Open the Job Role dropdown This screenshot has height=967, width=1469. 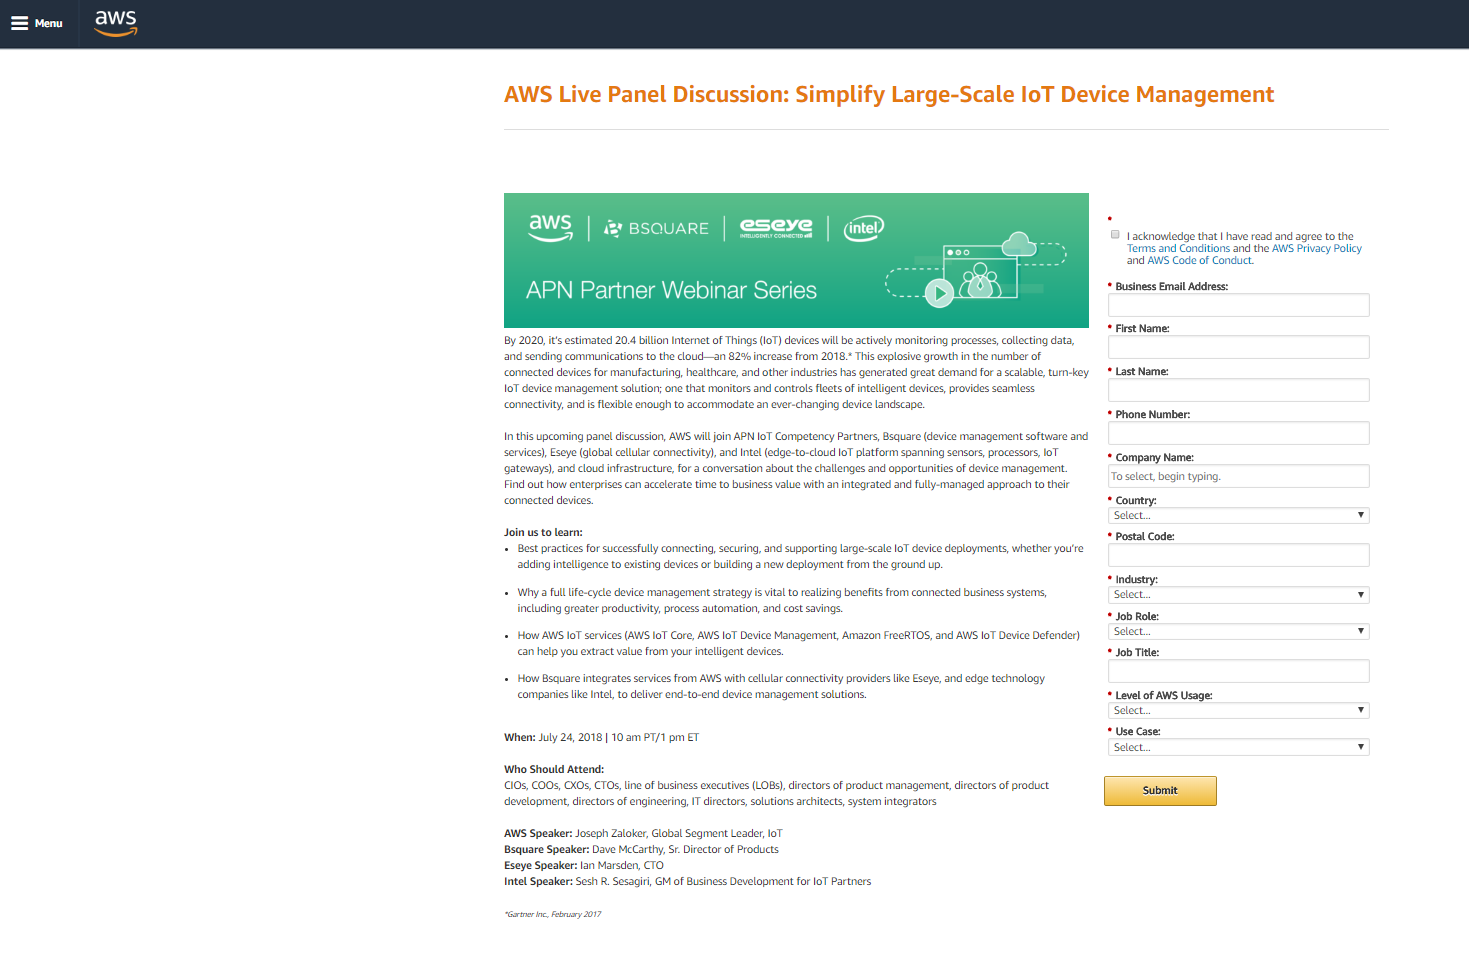[1238, 632]
